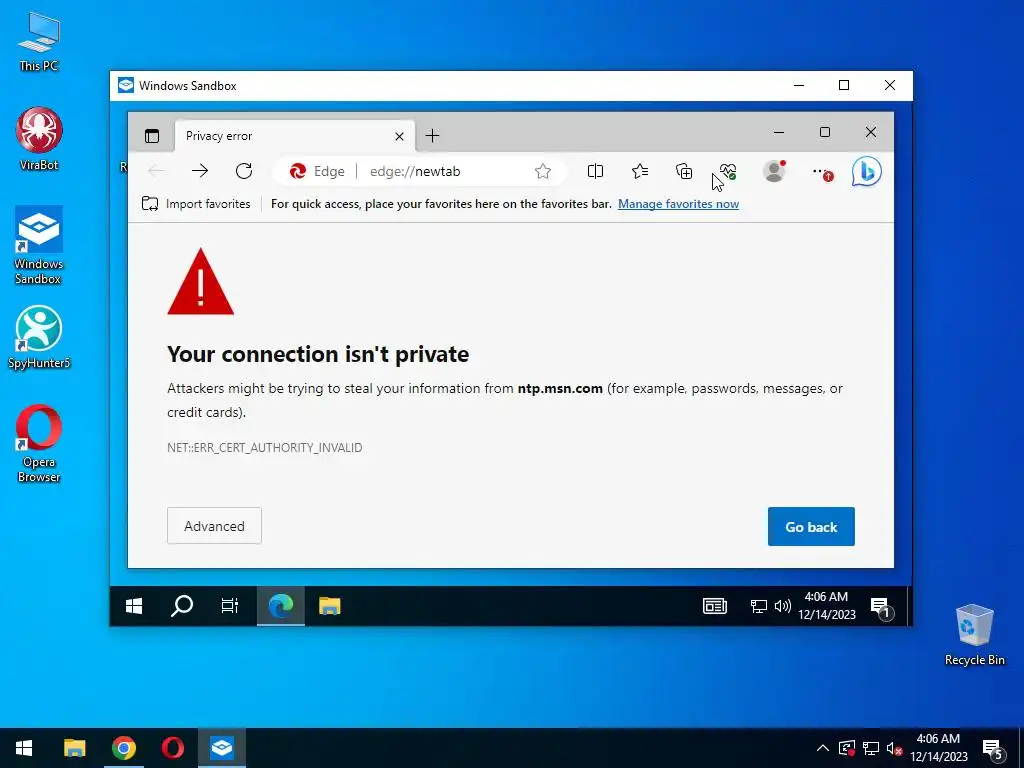The width and height of the screenshot is (1024, 768).
Task: Click the Sandbox volume tray icon
Action: click(782, 606)
